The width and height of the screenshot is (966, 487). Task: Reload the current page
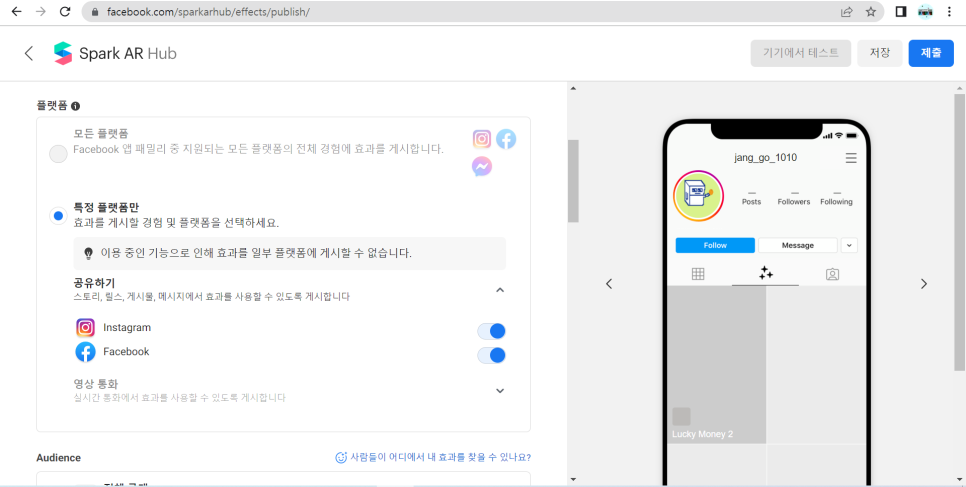(x=65, y=12)
